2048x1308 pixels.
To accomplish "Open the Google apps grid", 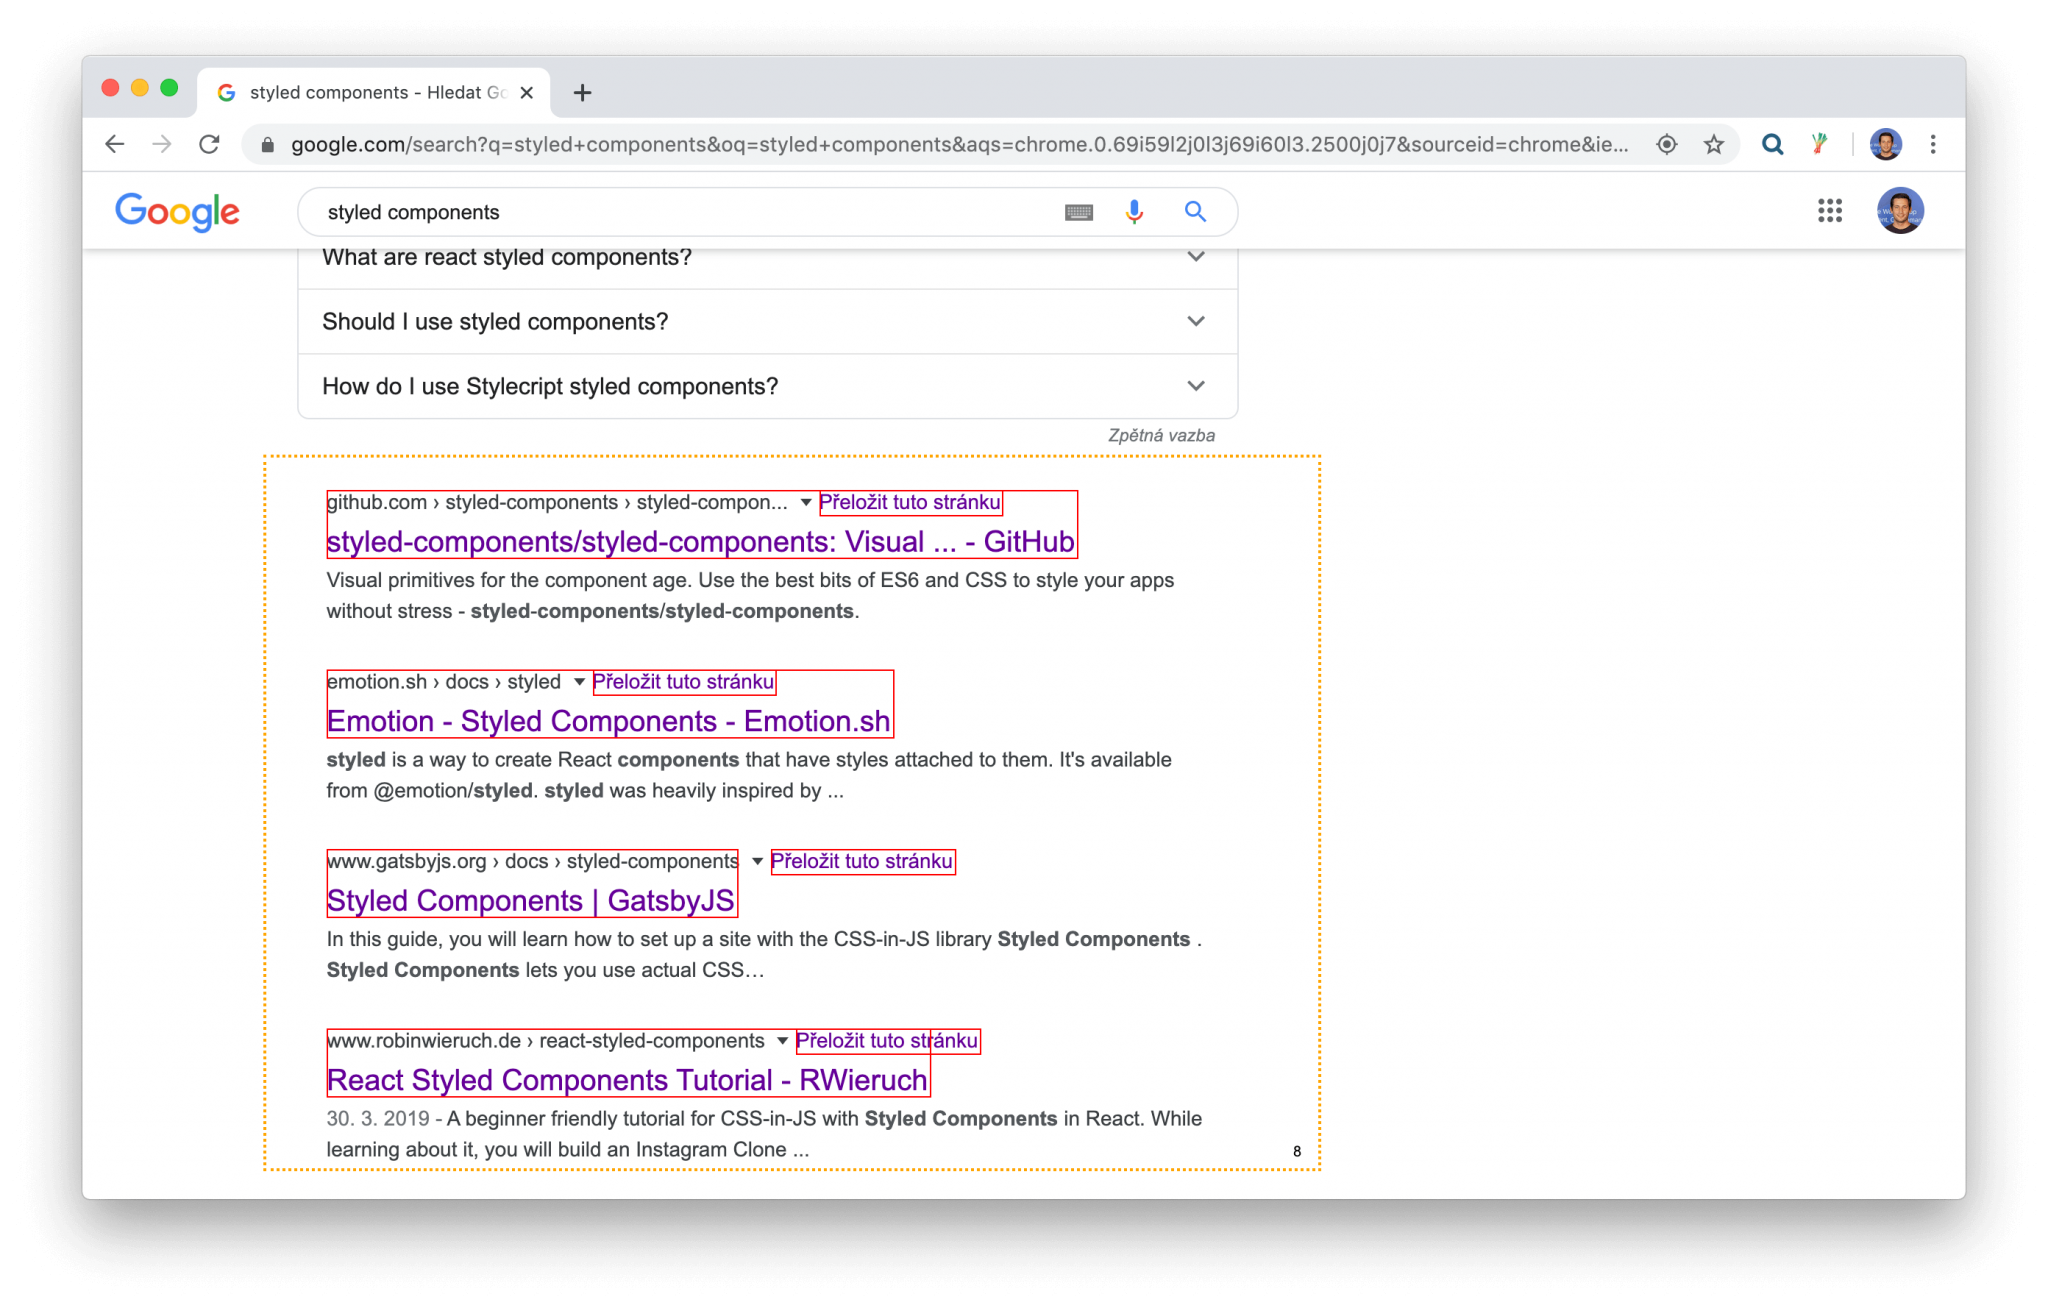I will click(x=1829, y=211).
